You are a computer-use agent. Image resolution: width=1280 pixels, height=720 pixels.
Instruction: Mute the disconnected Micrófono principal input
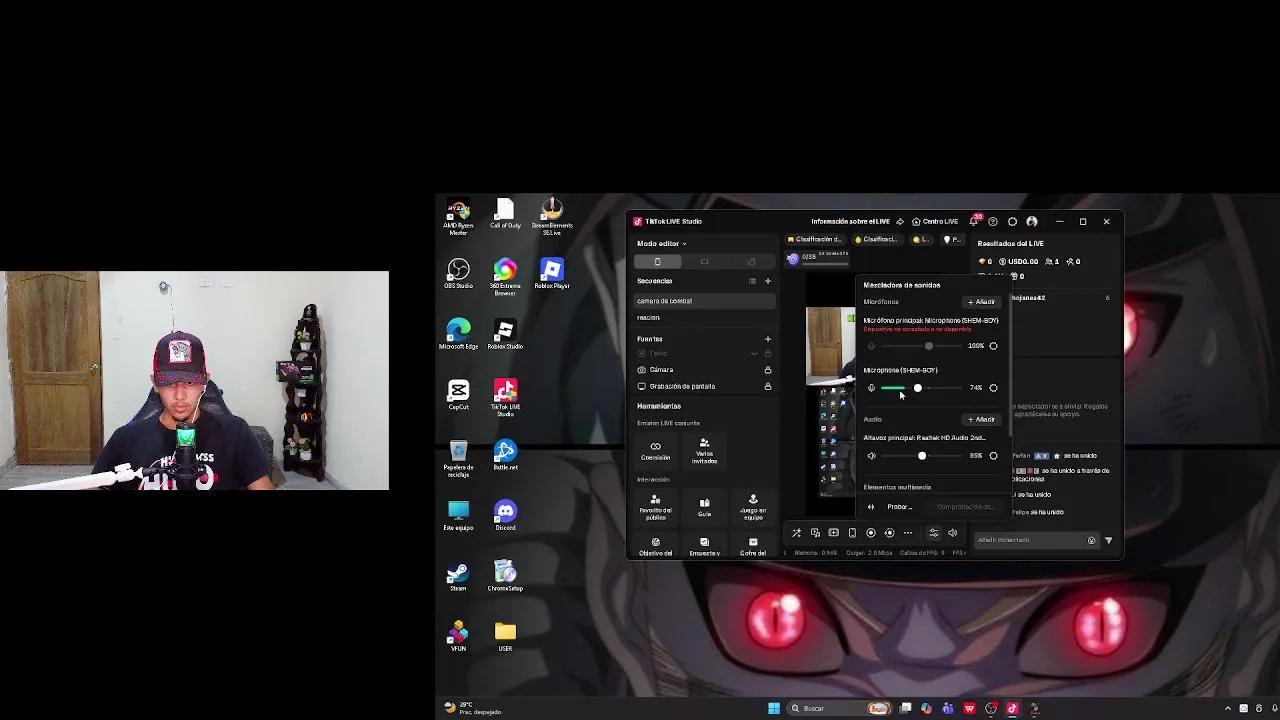point(871,346)
